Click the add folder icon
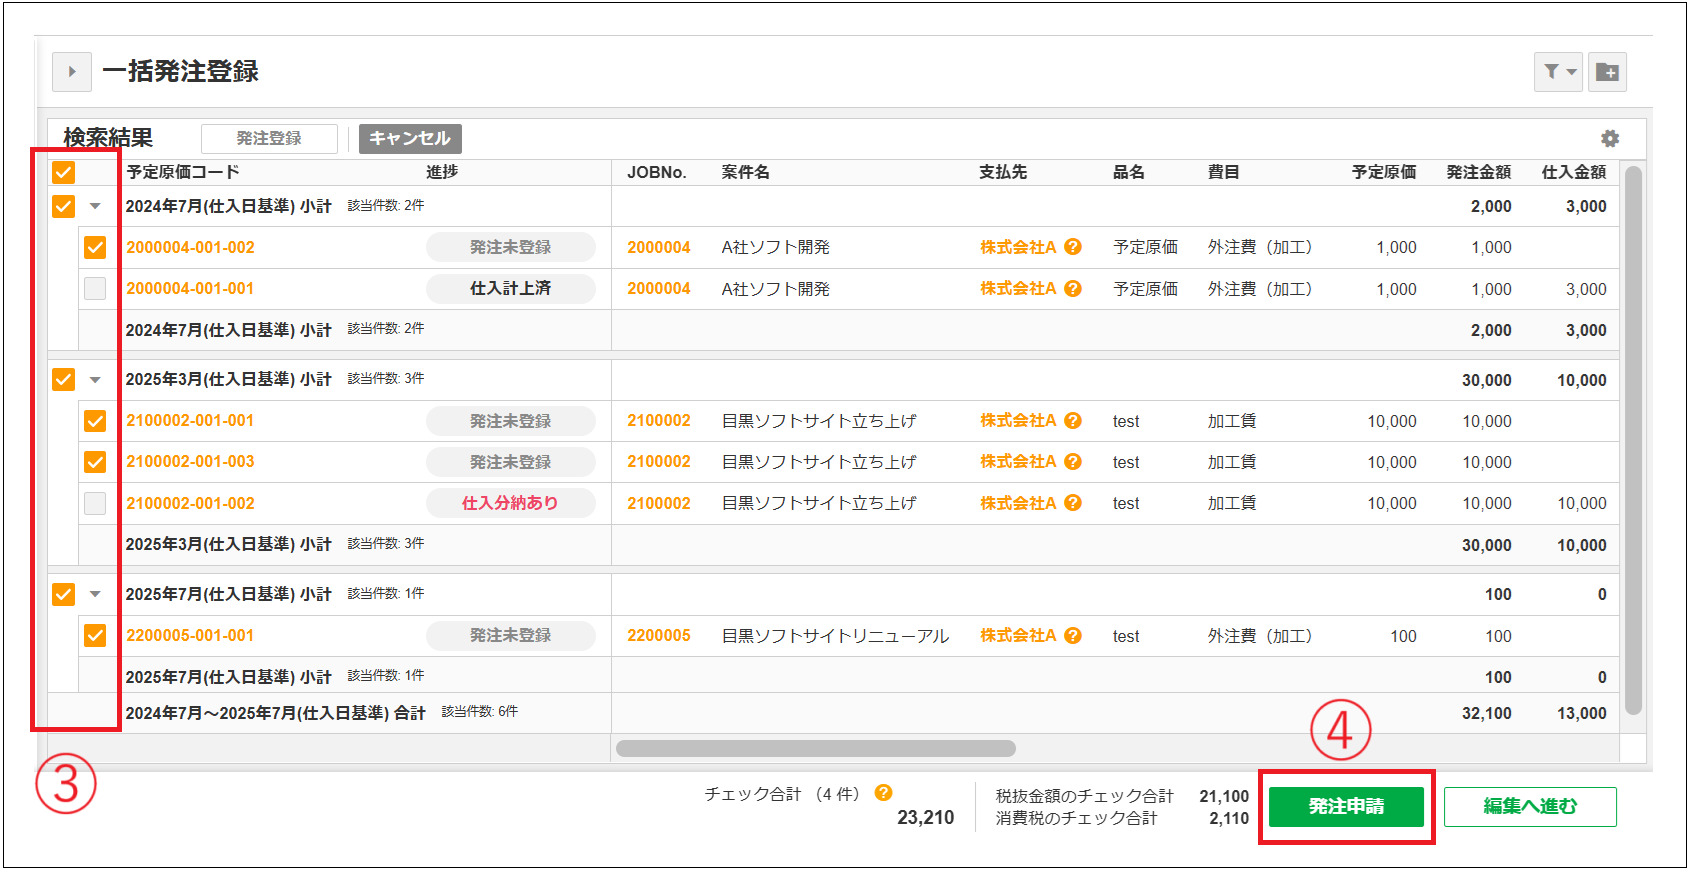Image resolution: width=1693 pixels, height=875 pixels. pos(1607,72)
